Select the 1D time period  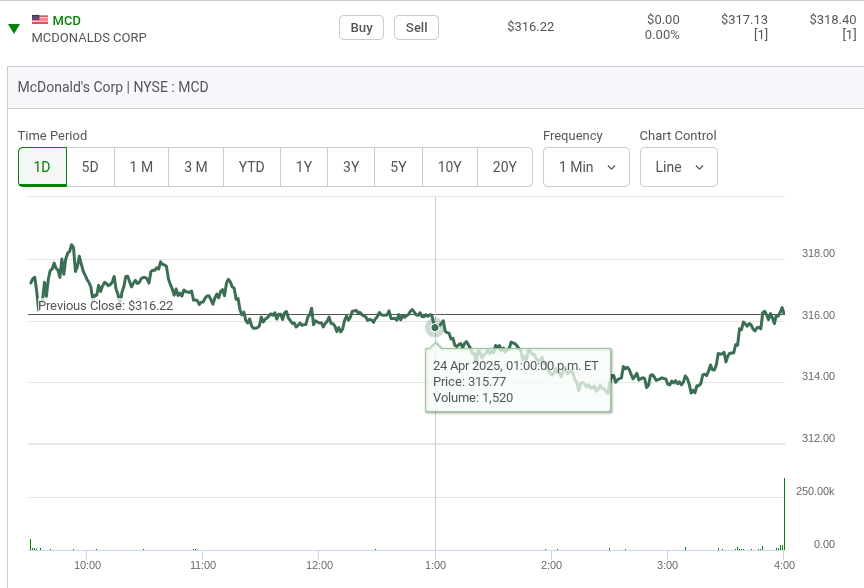point(42,167)
